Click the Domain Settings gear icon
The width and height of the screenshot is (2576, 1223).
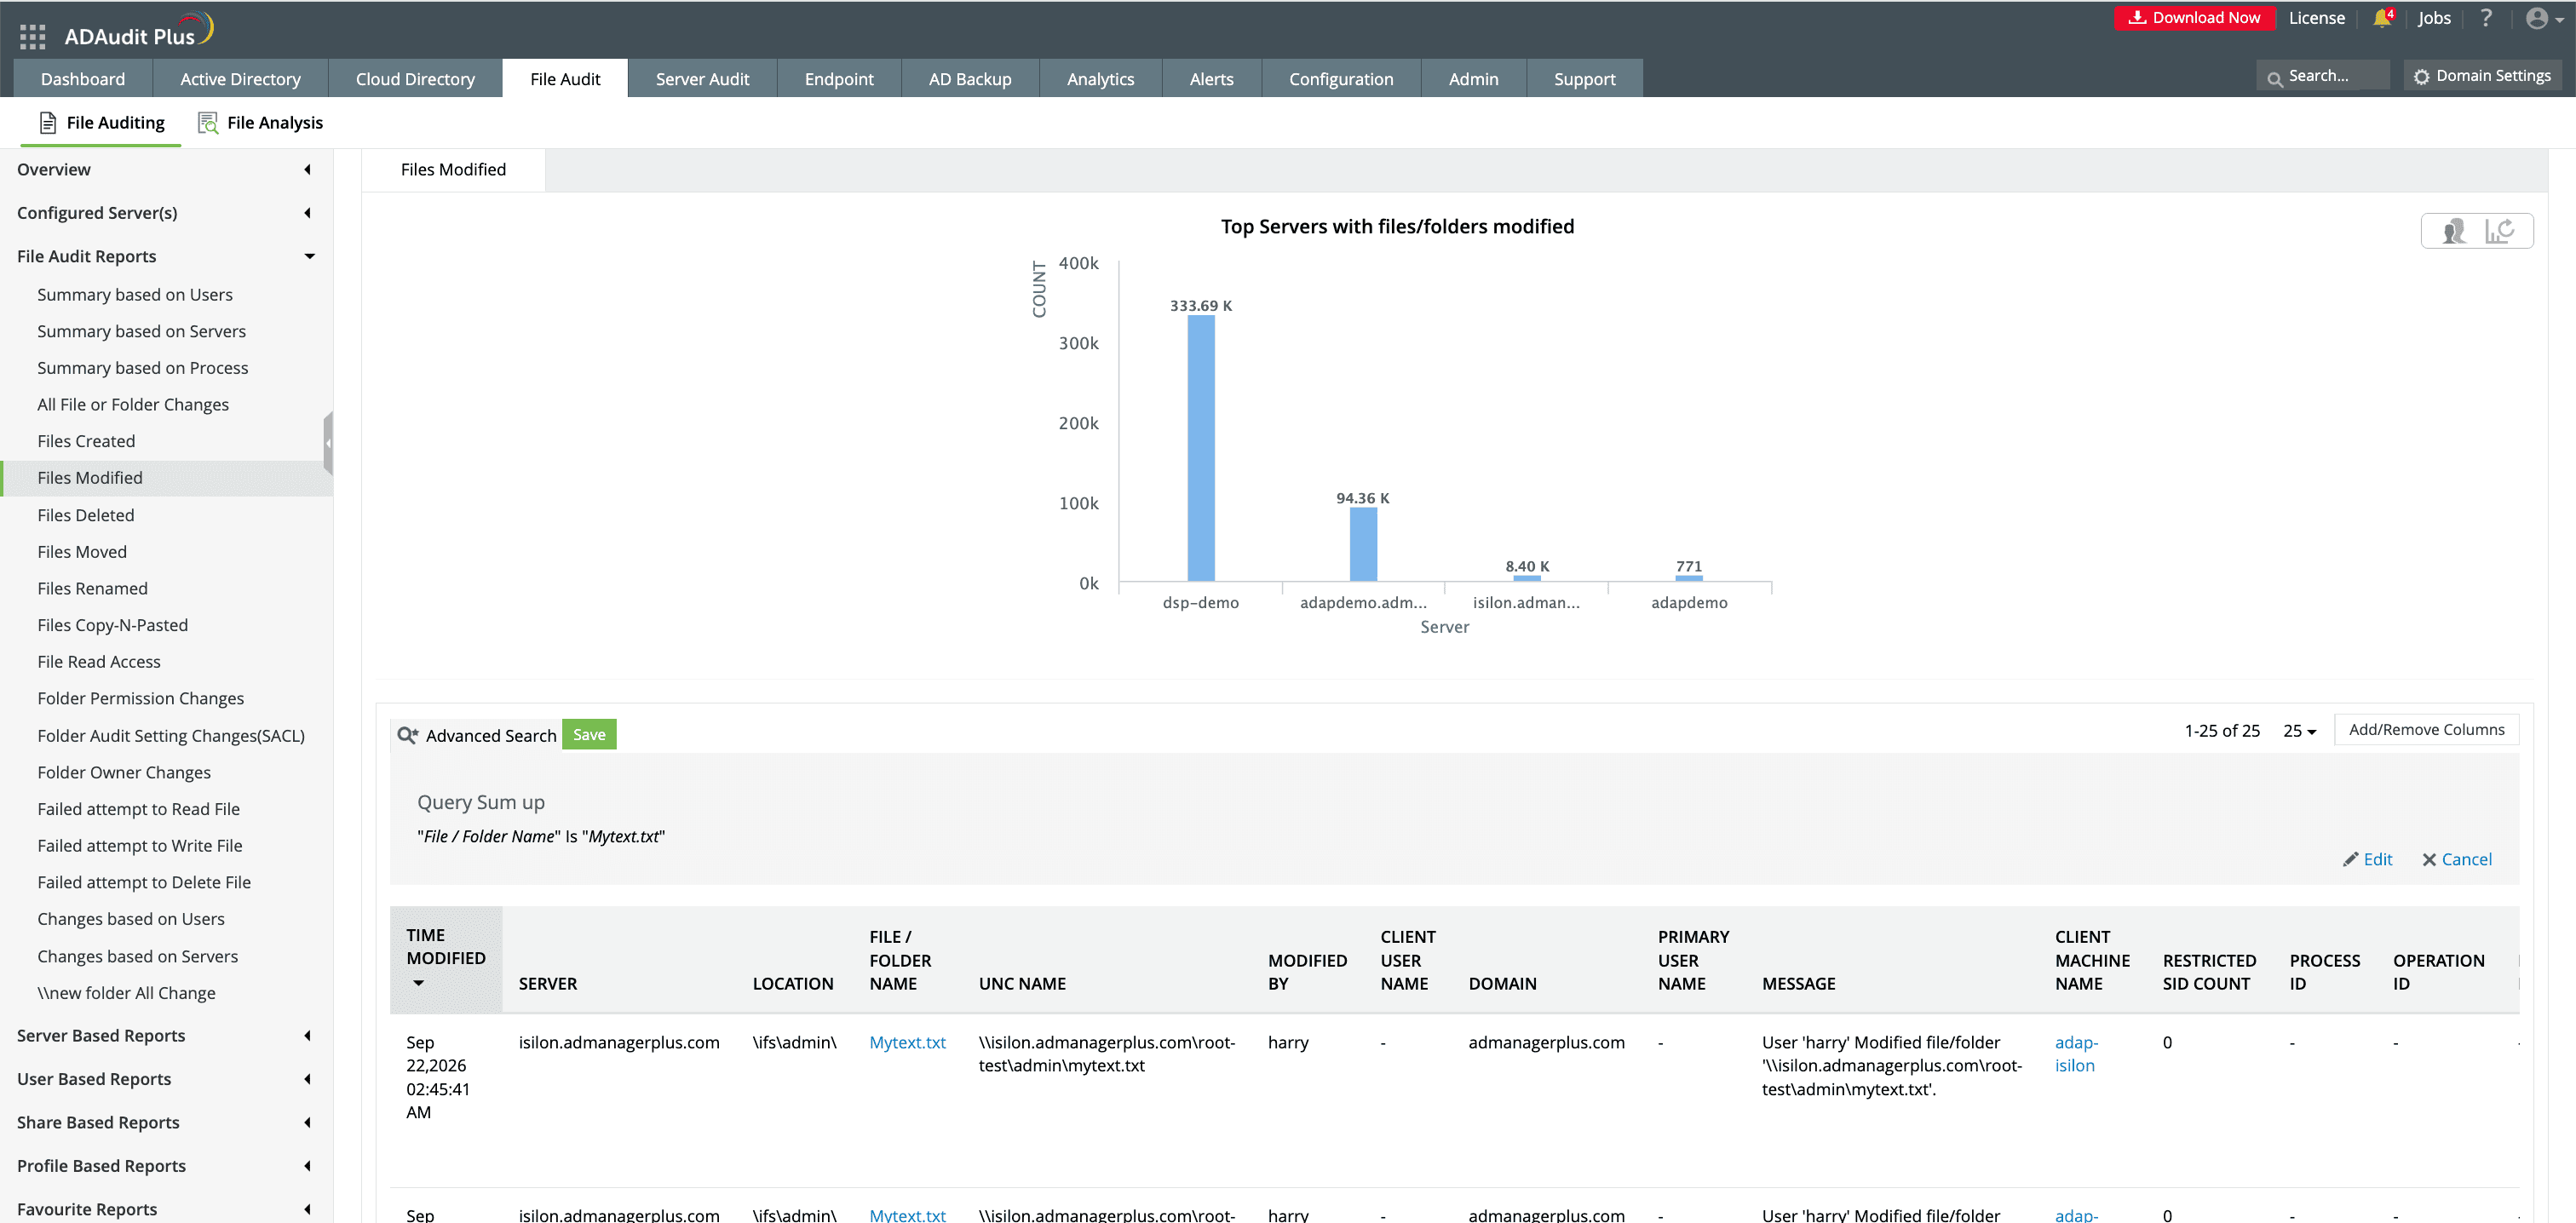(x=2421, y=77)
